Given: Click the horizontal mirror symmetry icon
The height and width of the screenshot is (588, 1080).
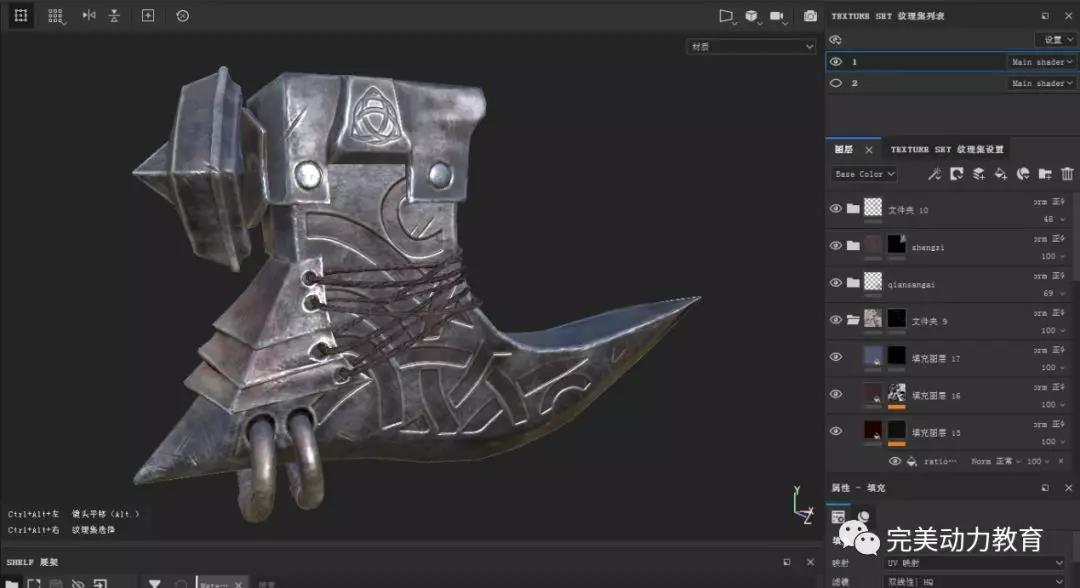Looking at the screenshot, I should (x=89, y=16).
